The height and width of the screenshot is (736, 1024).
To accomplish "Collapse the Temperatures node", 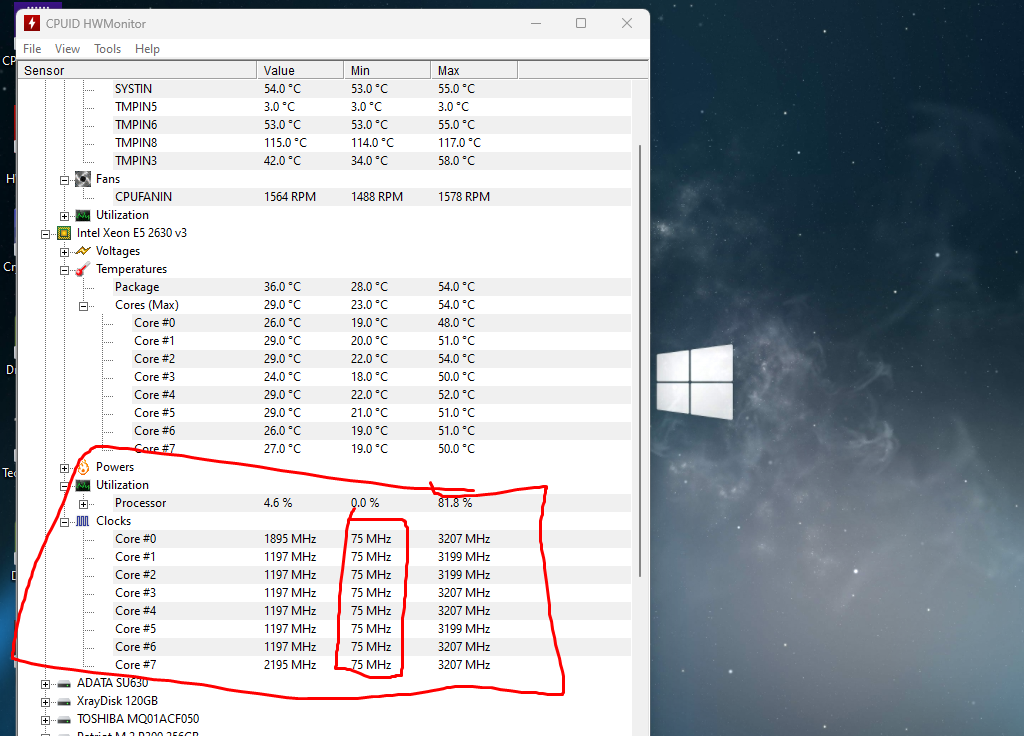I will coord(64,270).
